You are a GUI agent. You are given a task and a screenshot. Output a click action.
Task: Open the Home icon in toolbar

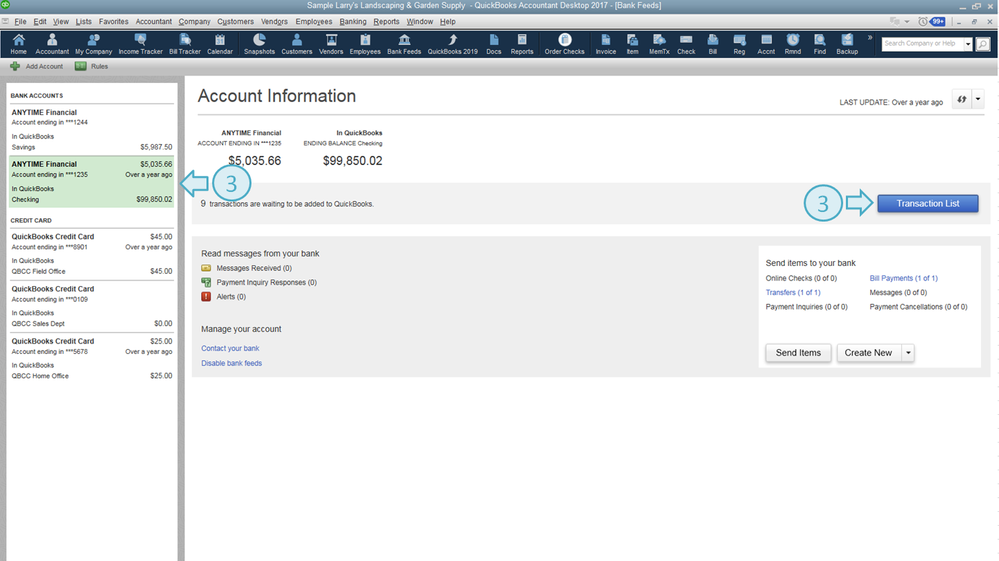pyautogui.click(x=18, y=44)
